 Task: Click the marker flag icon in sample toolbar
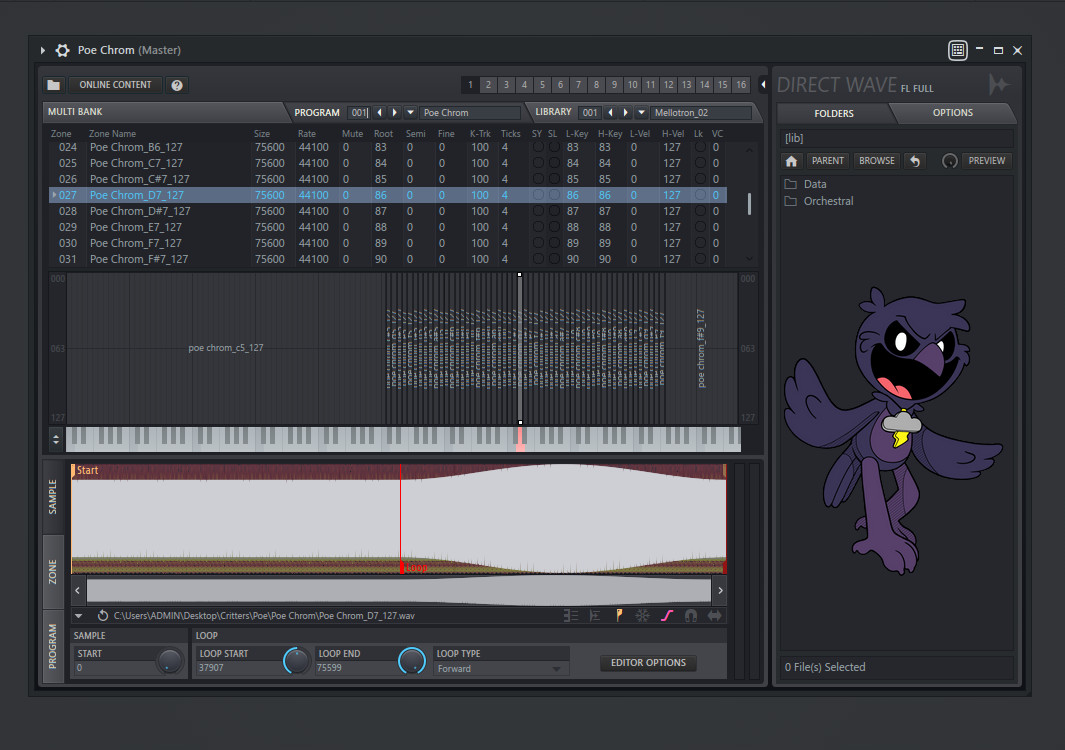pyautogui.click(x=618, y=615)
